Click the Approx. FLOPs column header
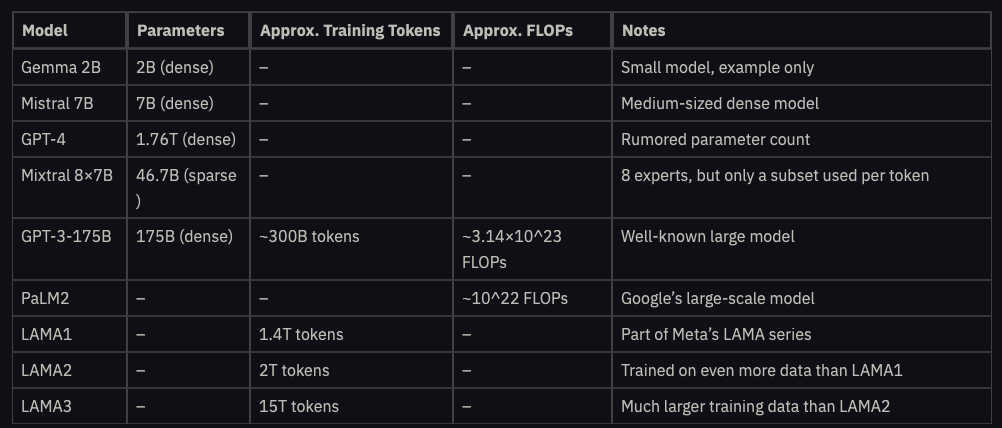 pos(517,30)
